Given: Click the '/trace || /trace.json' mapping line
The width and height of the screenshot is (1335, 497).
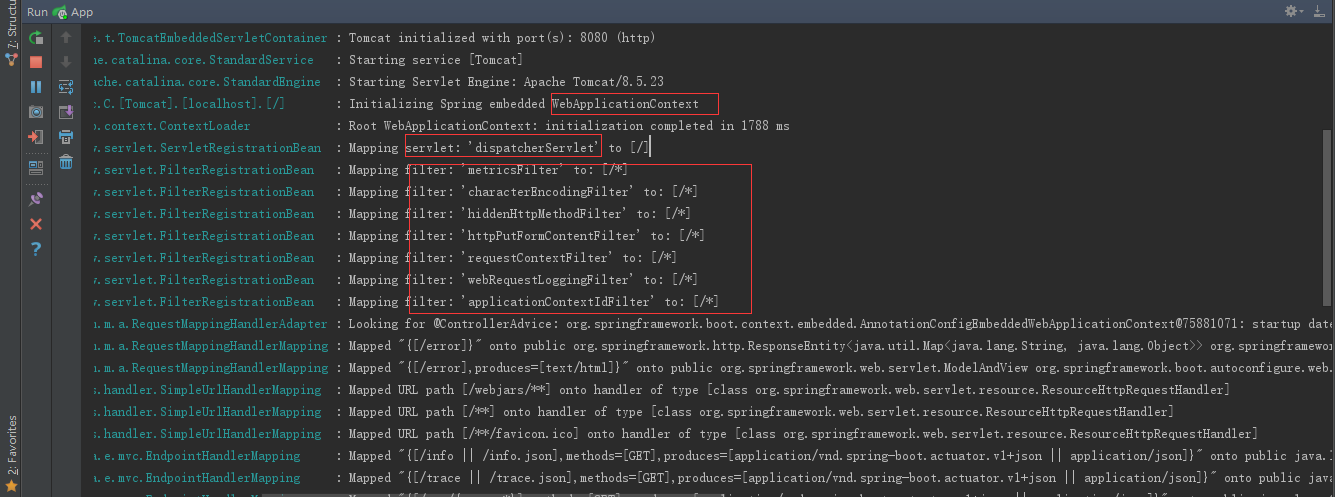Looking at the screenshot, I should click(841, 478).
